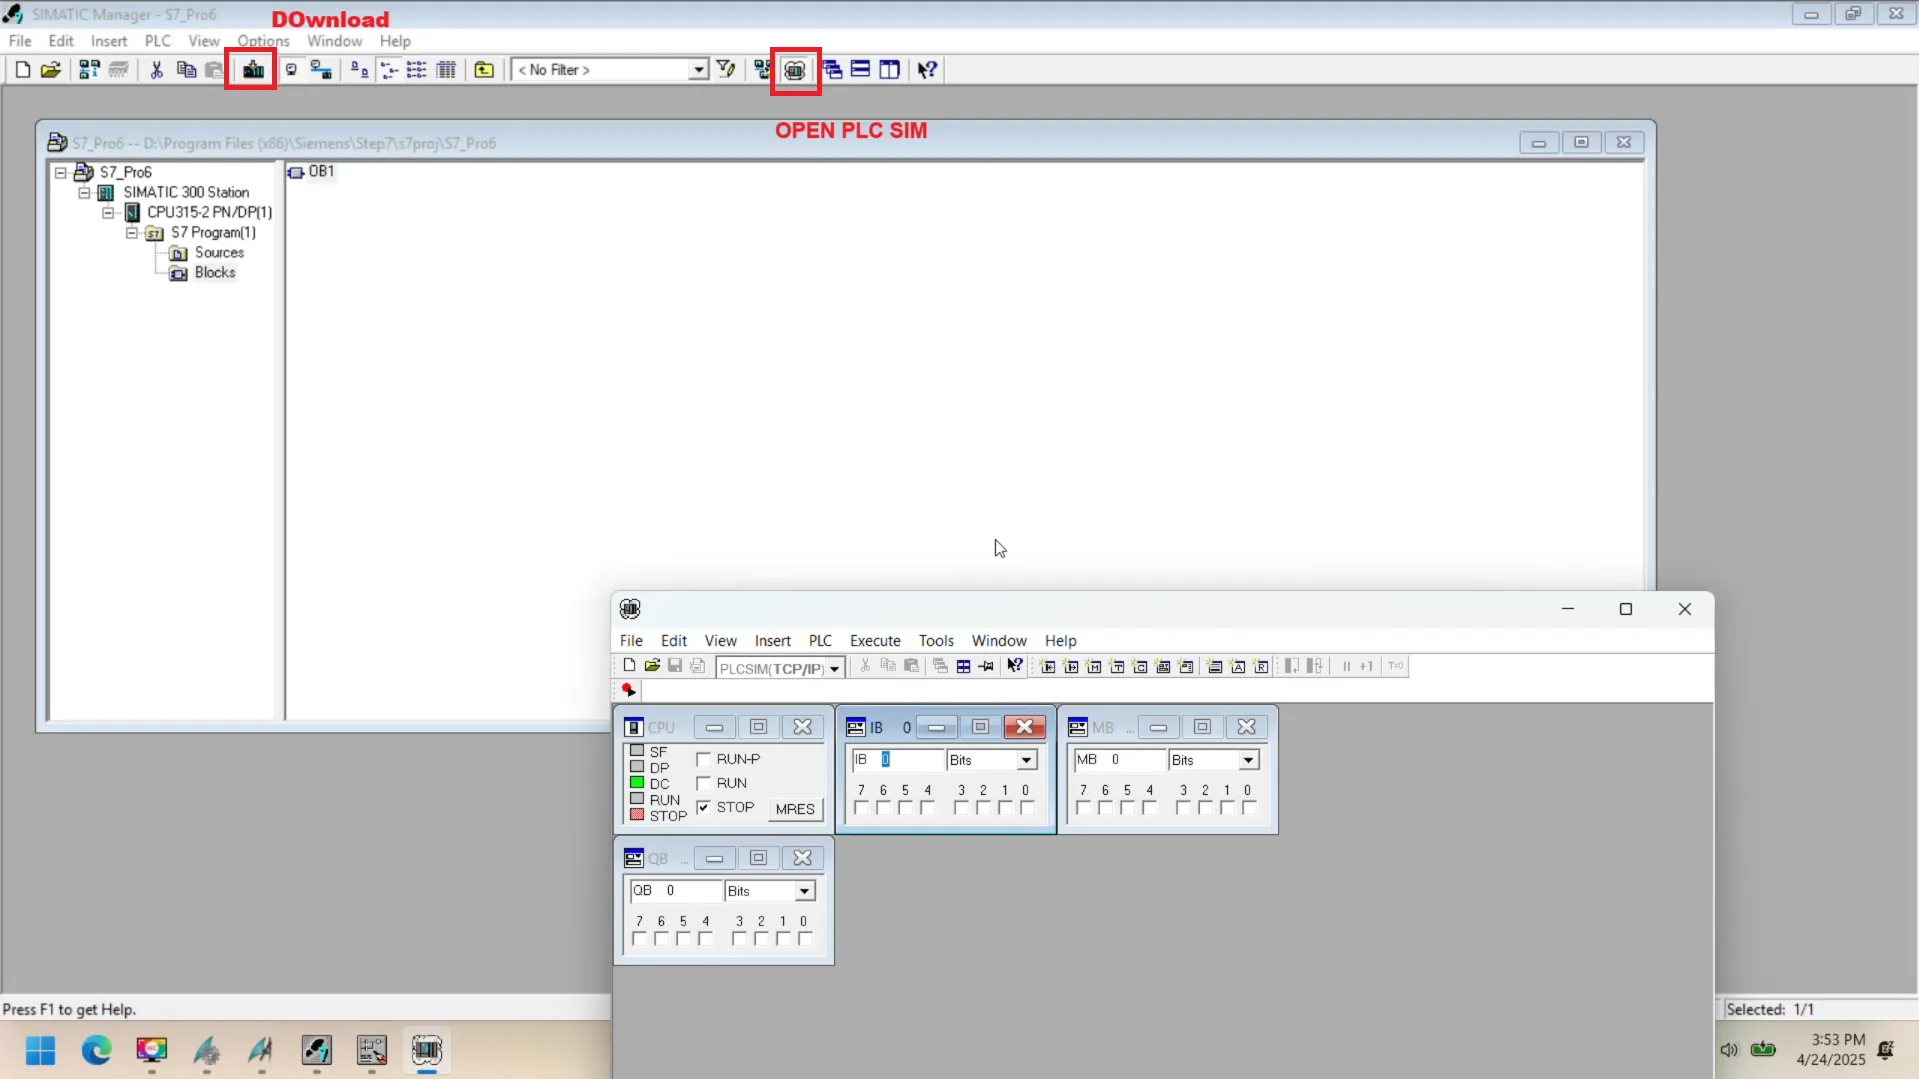The height and width of the screenshot is (1079, 1919).
Task: Click Accessible Nodes icon in SIMATIC Manager toolbar
Action: (x=89, y=69)
